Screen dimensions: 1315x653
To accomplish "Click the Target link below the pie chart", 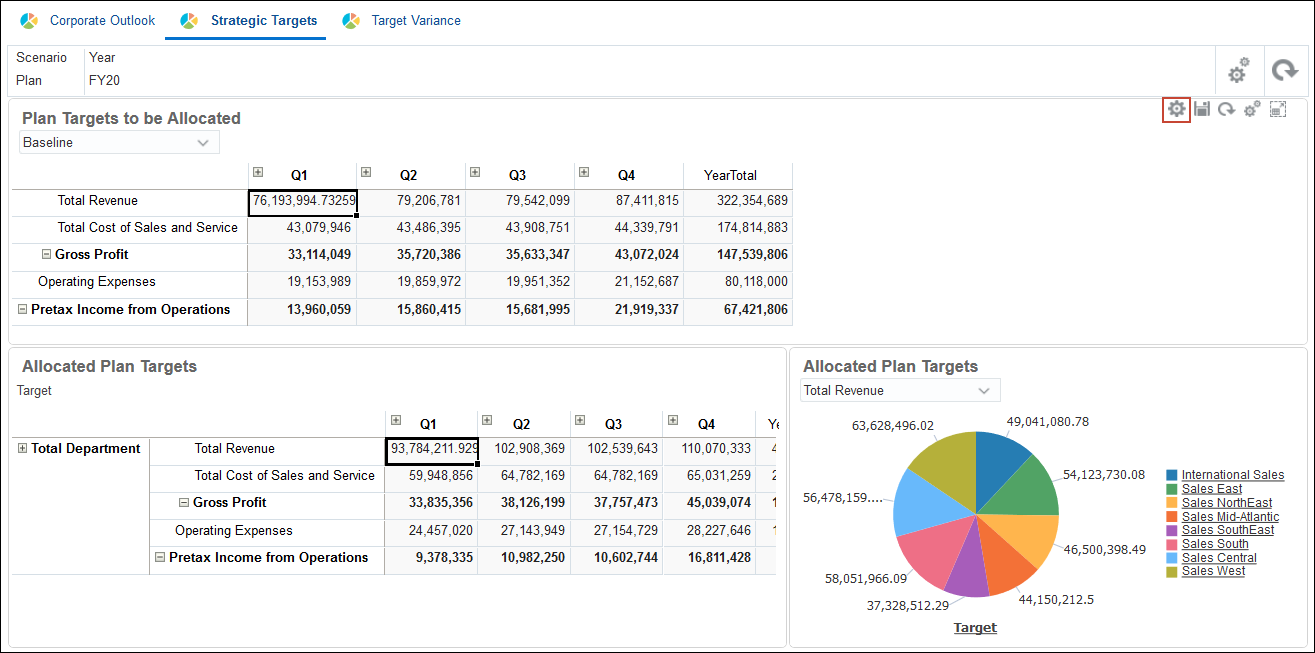I will point(975,627).
